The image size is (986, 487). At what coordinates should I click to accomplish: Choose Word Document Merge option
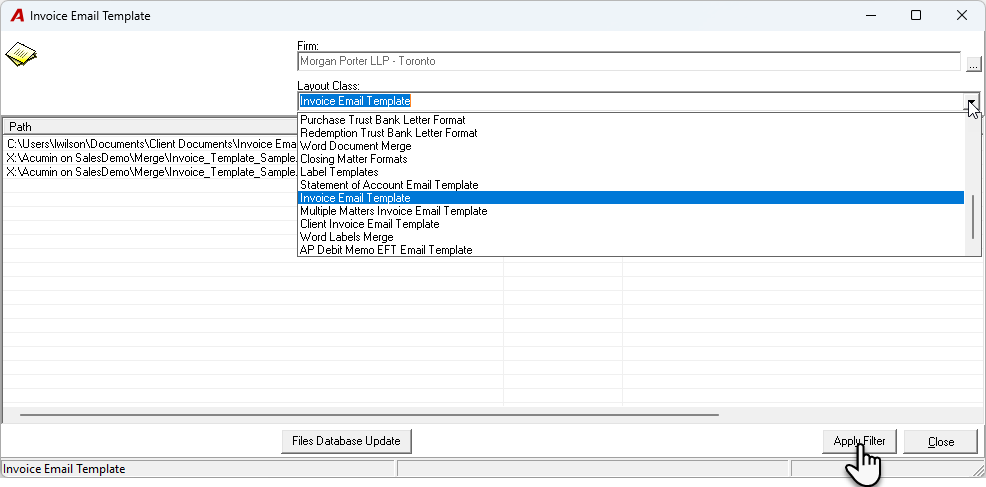[631, 146]
